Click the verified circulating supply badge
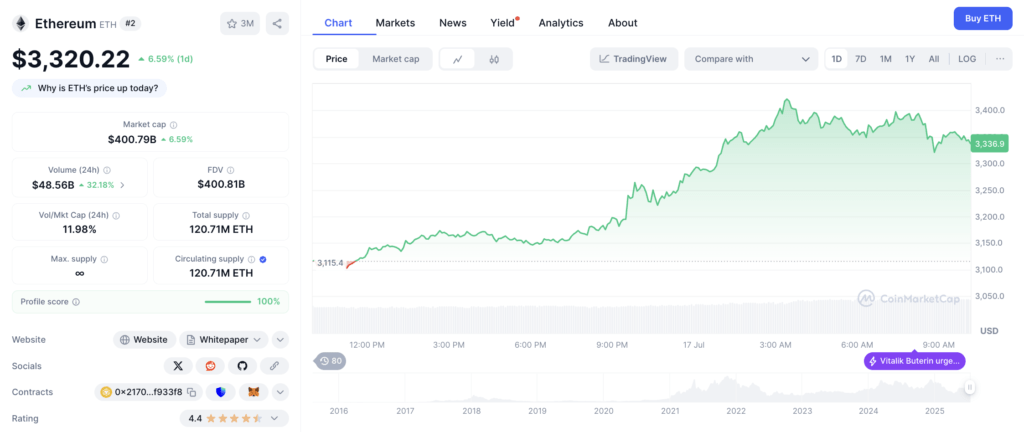1024x432 pixels. pyautogui.click(x=263, y=259)
